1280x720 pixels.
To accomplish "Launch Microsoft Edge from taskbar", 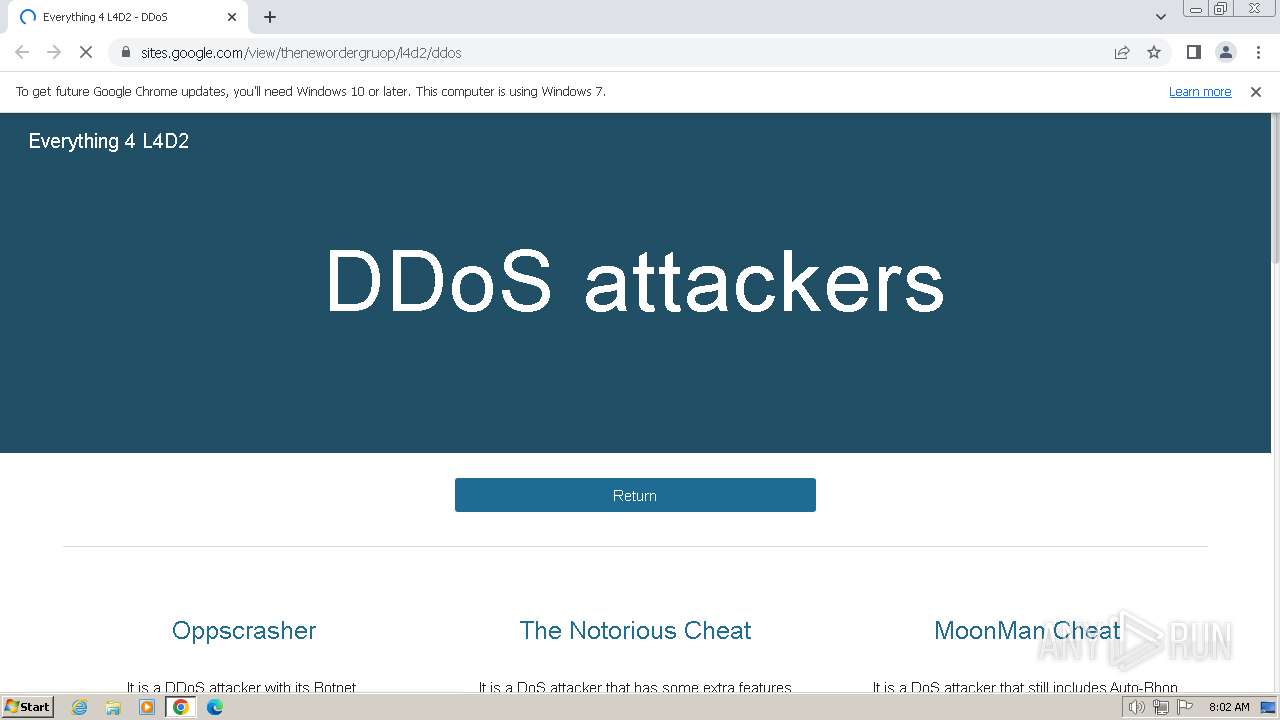I will [215, 707].
